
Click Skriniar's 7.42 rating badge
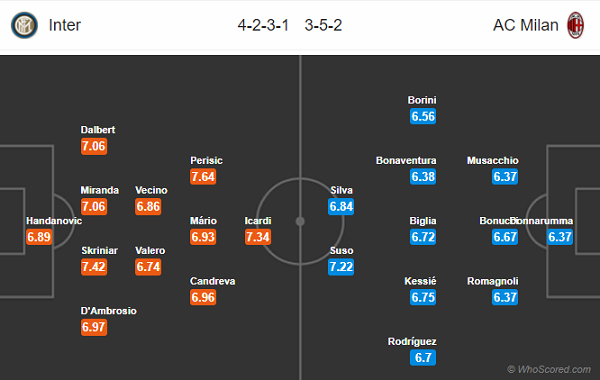click(x=94, y=267)
